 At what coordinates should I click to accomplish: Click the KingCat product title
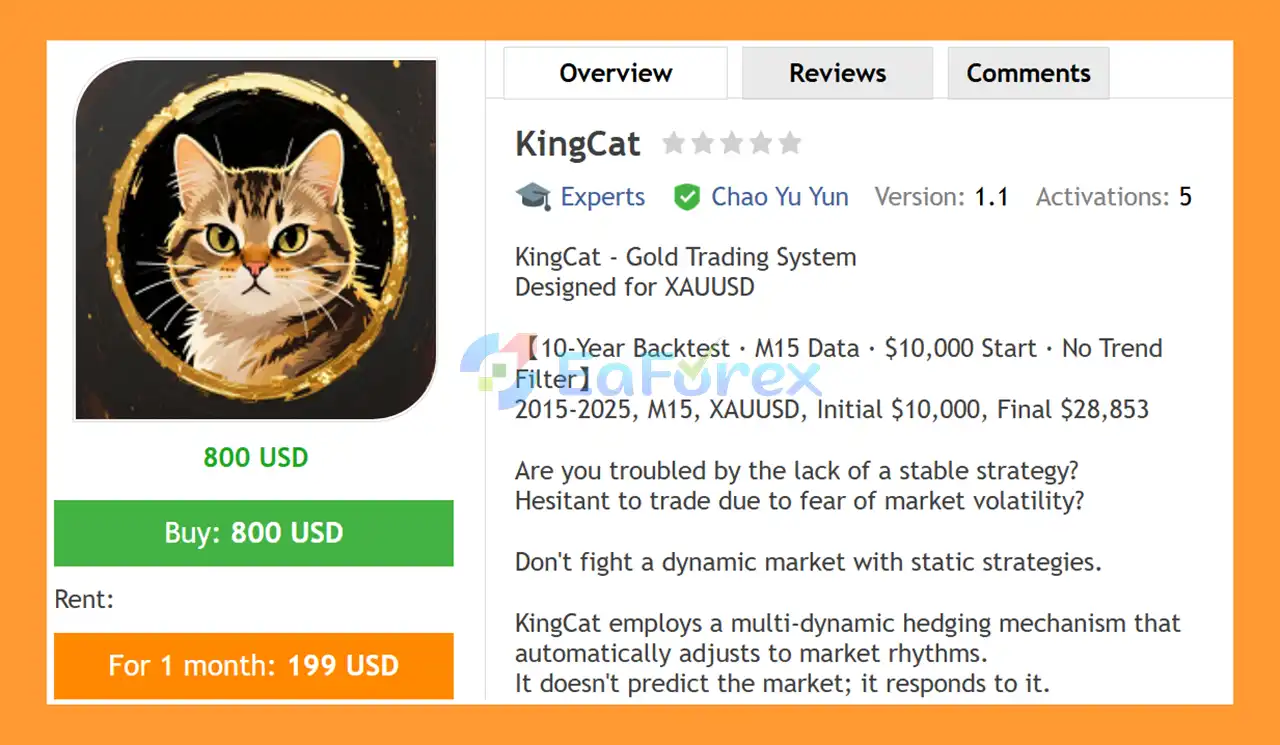(x=577, y=144)
